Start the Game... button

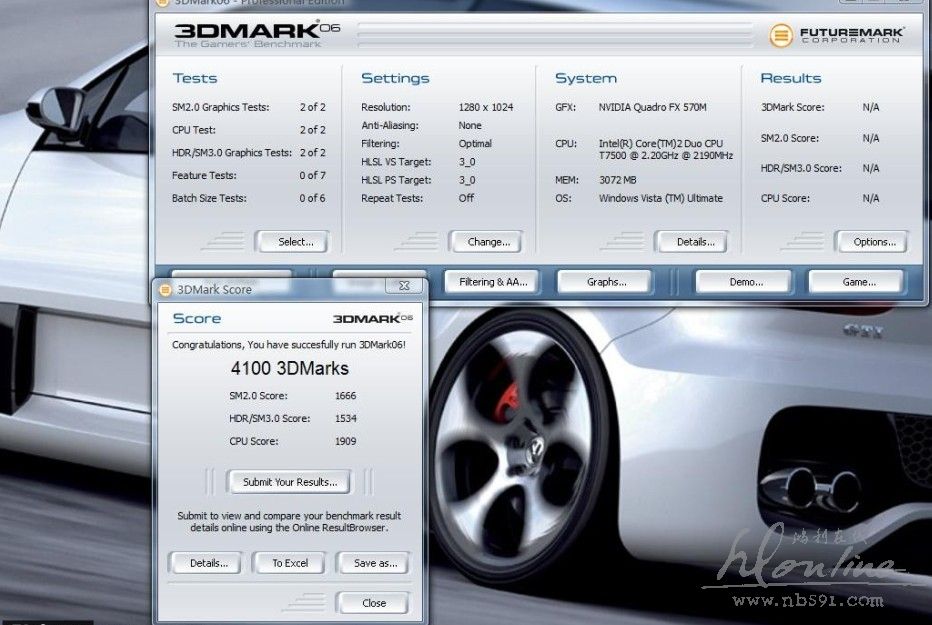(x=858, y=282)
